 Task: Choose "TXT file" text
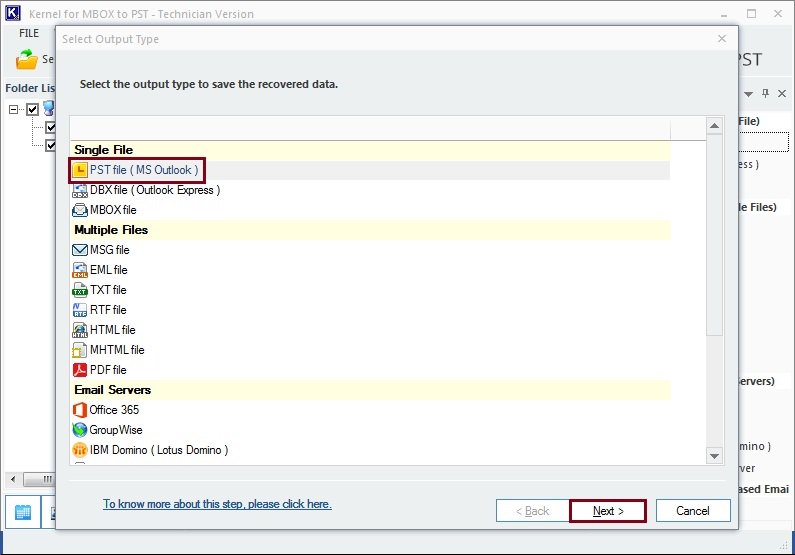pyautogui.click(x=108, y=290)
